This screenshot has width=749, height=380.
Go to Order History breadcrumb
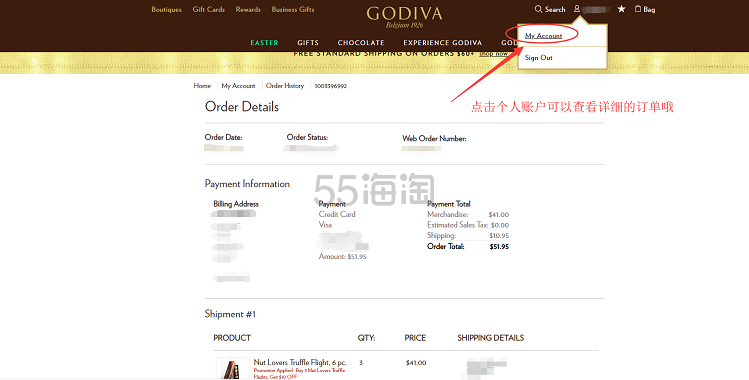tap(285, 86)
